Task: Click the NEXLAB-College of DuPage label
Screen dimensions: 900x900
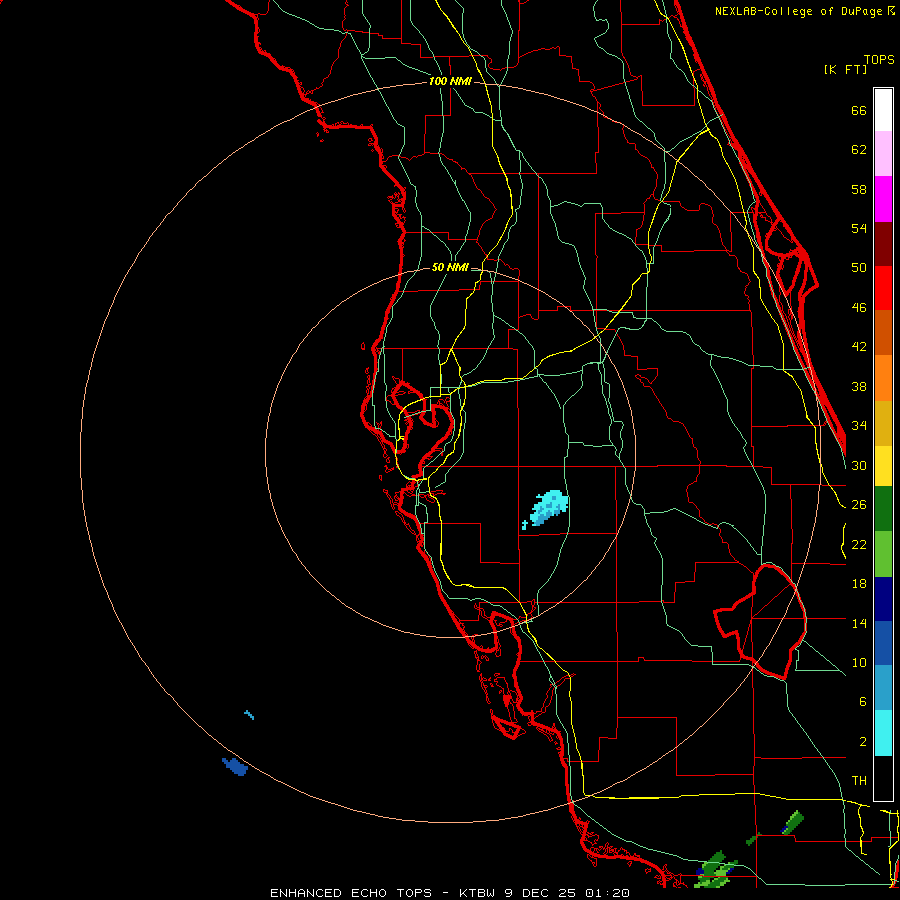Action: click(798, 11)
